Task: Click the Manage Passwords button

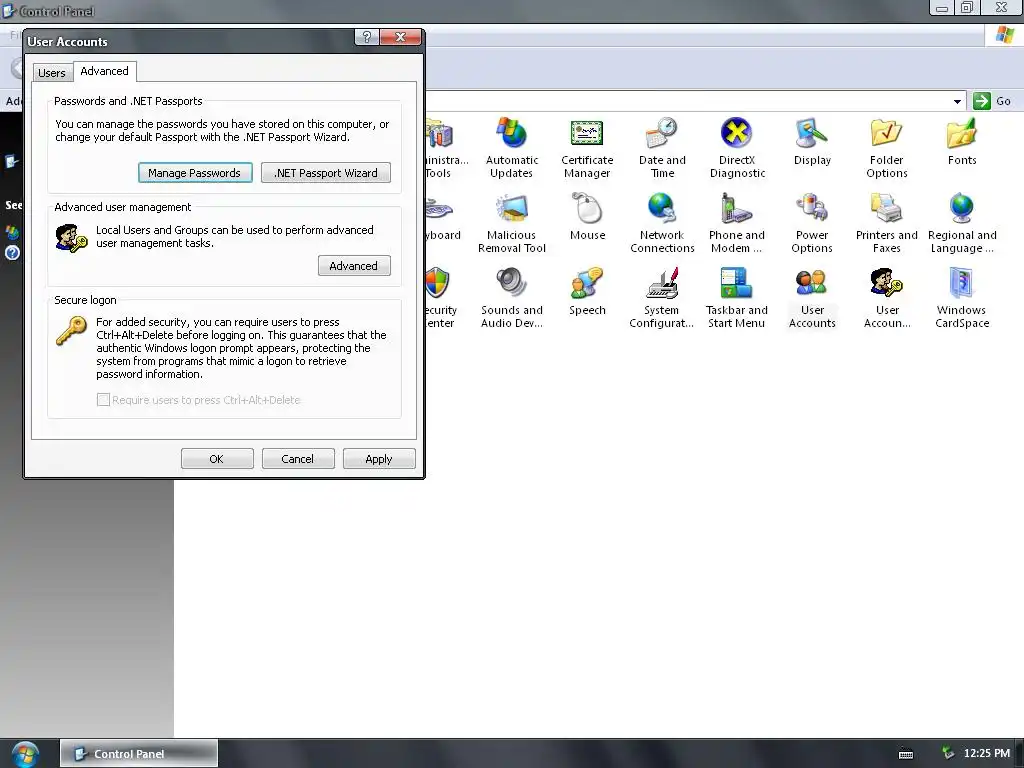Action: 195,173
